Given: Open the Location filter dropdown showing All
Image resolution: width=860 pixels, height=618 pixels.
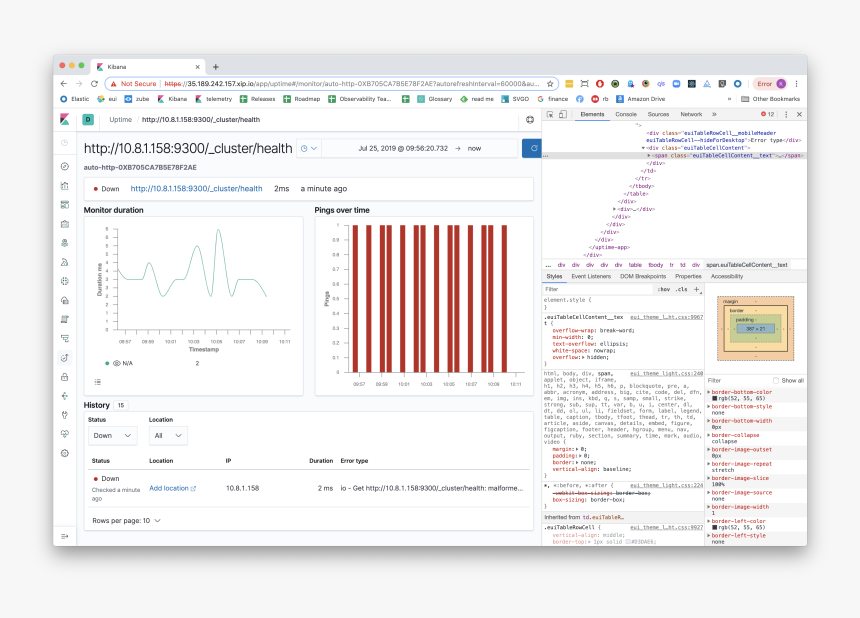Looking at the screenshot, I should tap(167, 436).
